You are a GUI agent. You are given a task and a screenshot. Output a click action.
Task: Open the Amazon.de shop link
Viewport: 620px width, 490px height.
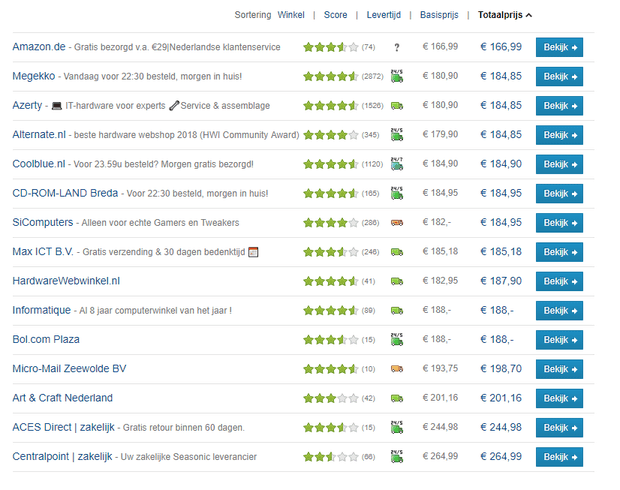coord(39,47)
